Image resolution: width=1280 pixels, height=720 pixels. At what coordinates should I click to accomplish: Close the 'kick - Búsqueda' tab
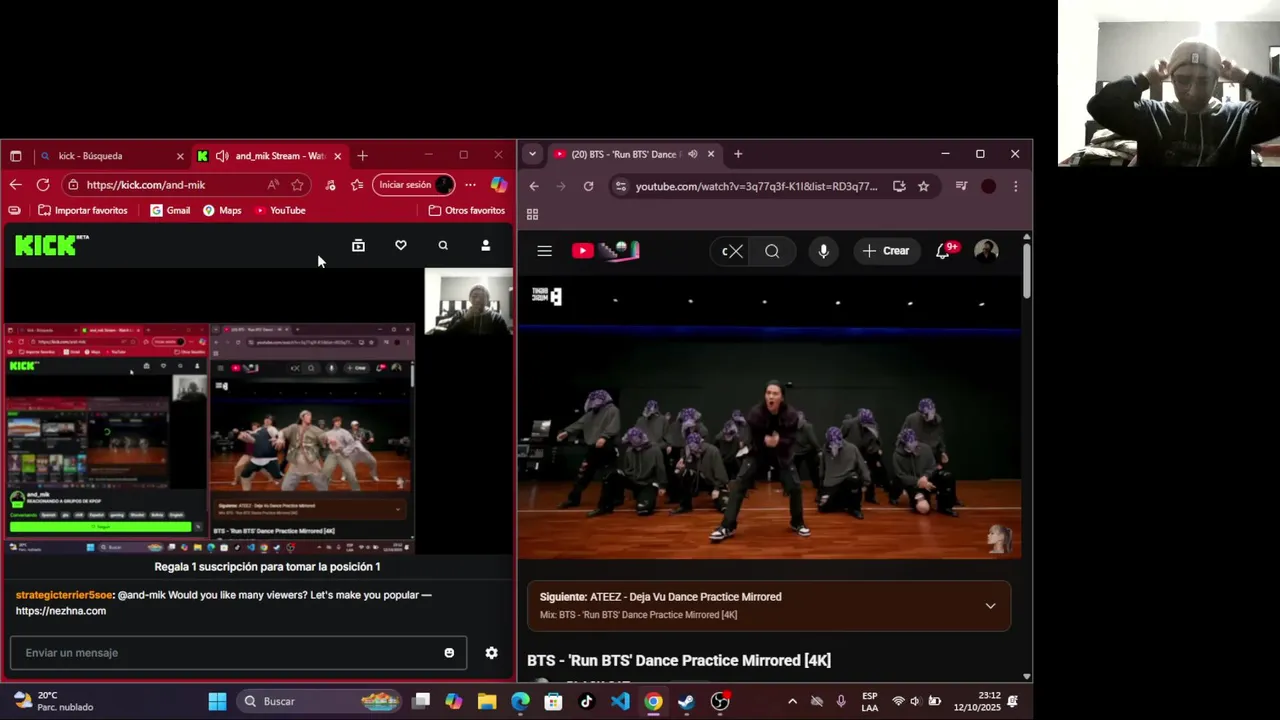(180, 156)
